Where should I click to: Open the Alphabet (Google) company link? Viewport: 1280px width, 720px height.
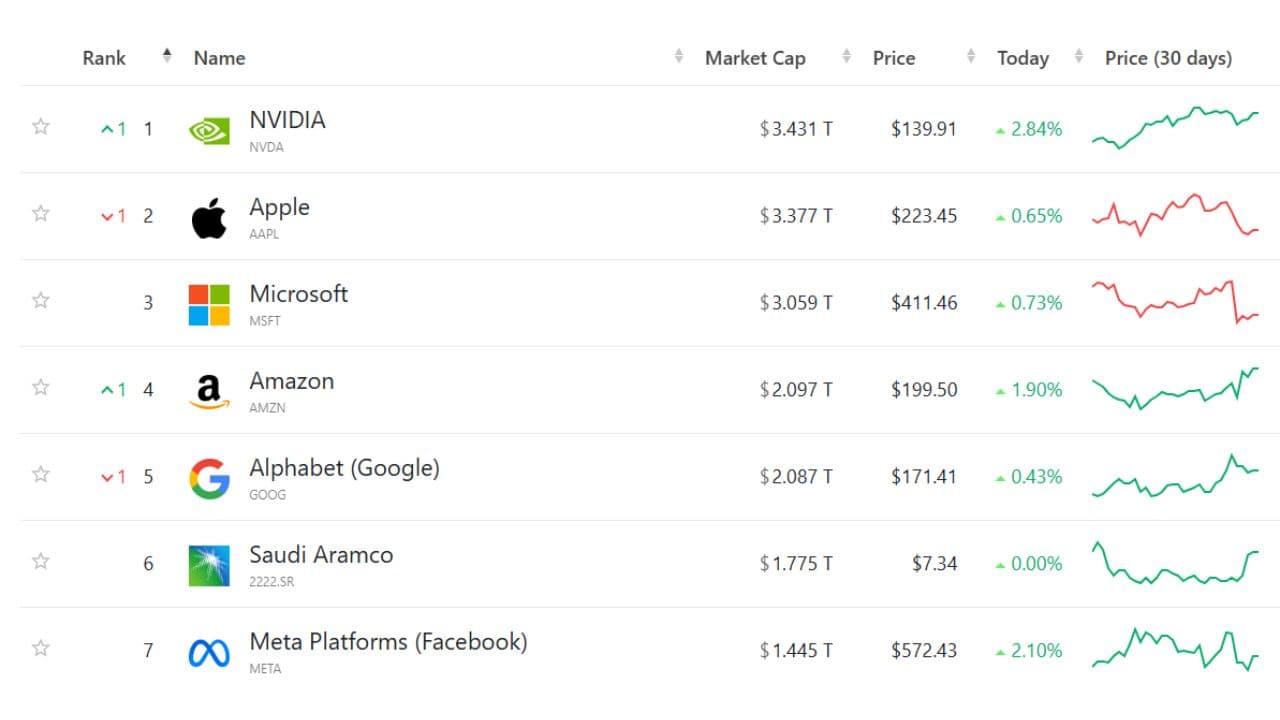click(x=344, y=468)
